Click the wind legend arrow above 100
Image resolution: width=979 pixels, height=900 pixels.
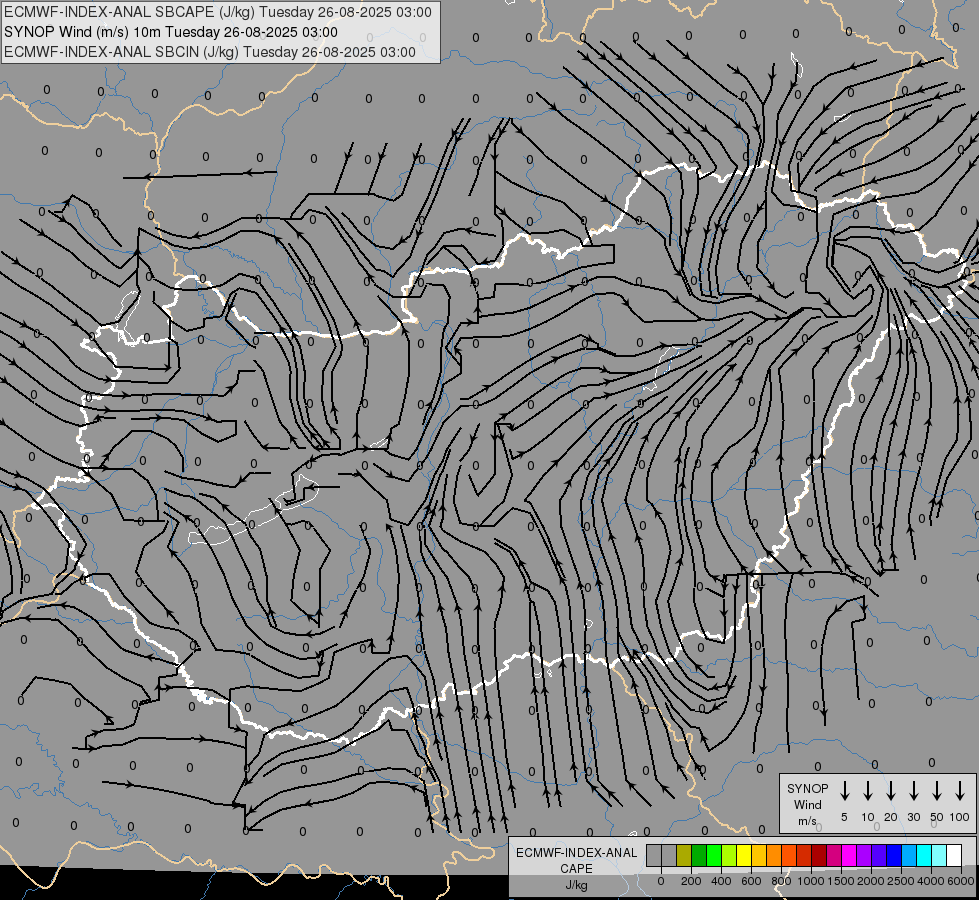point(960,791)
